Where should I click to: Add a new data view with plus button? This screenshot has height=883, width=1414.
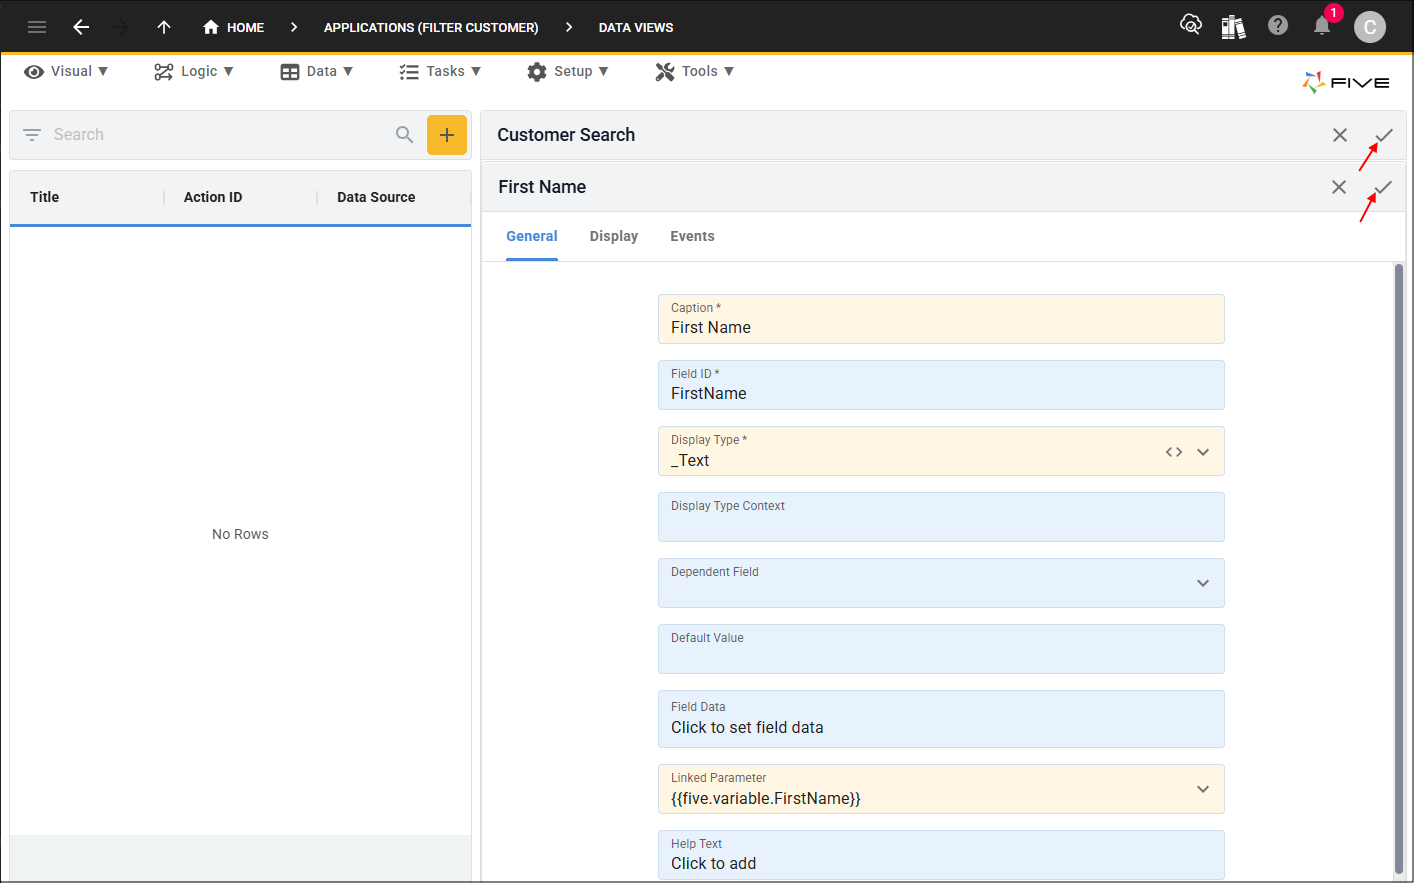coord(447,135)
